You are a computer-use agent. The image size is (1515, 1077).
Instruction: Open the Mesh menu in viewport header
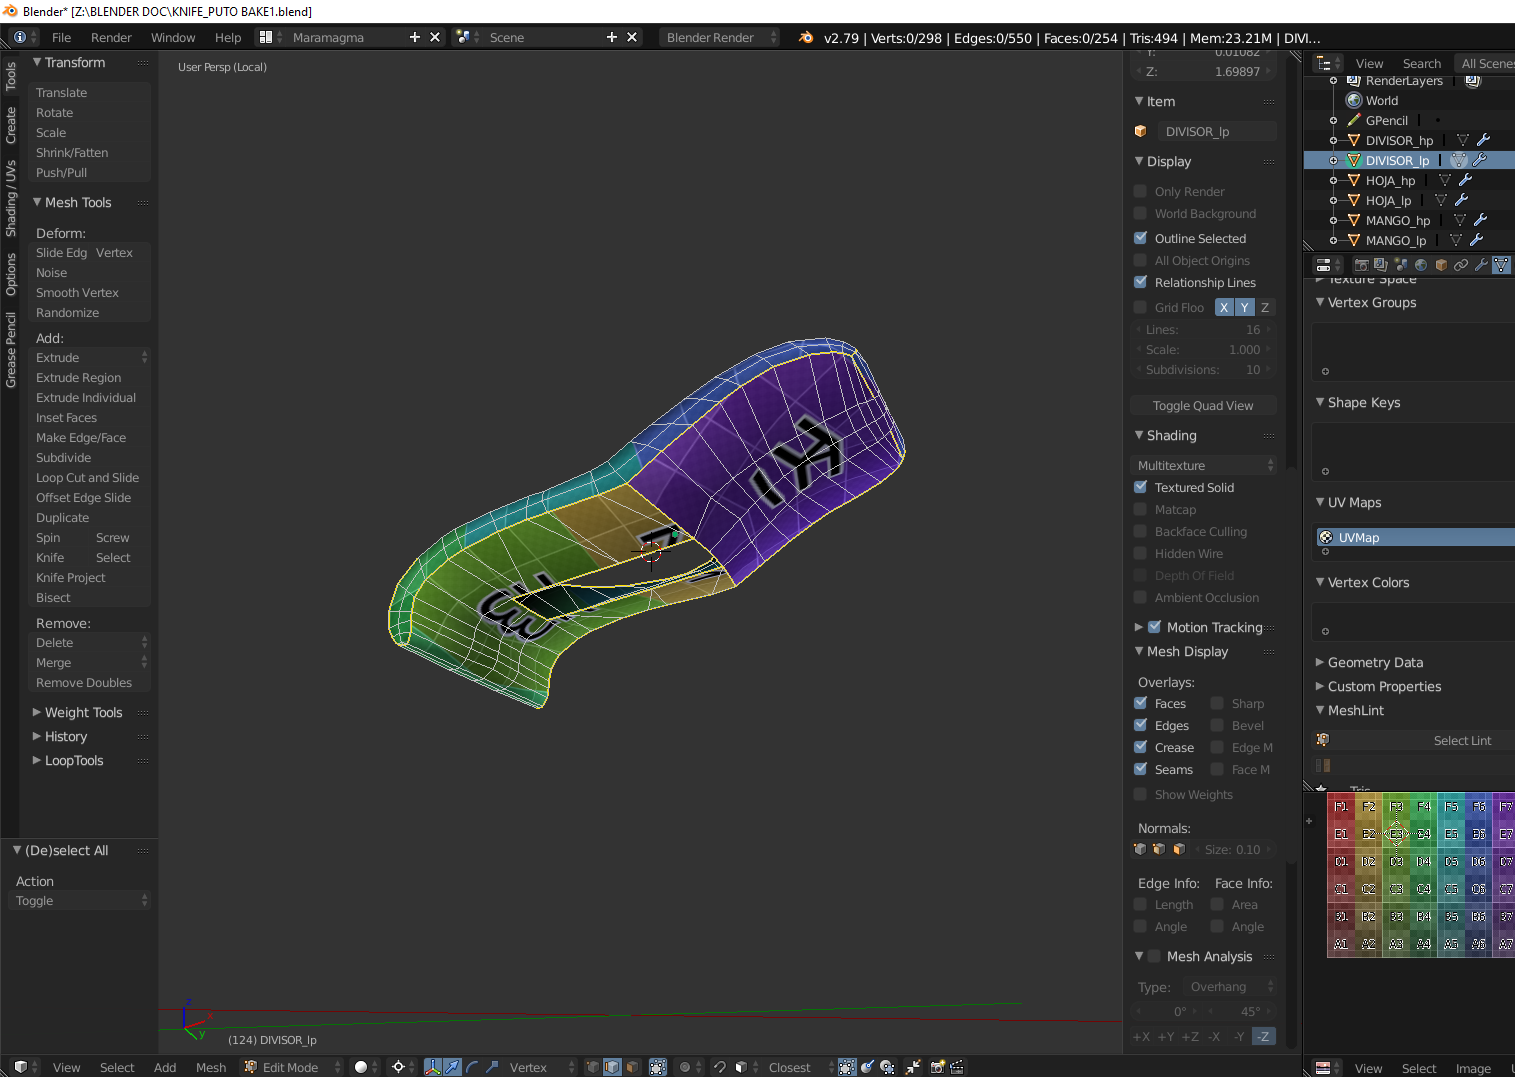[x=210, y=1067]
